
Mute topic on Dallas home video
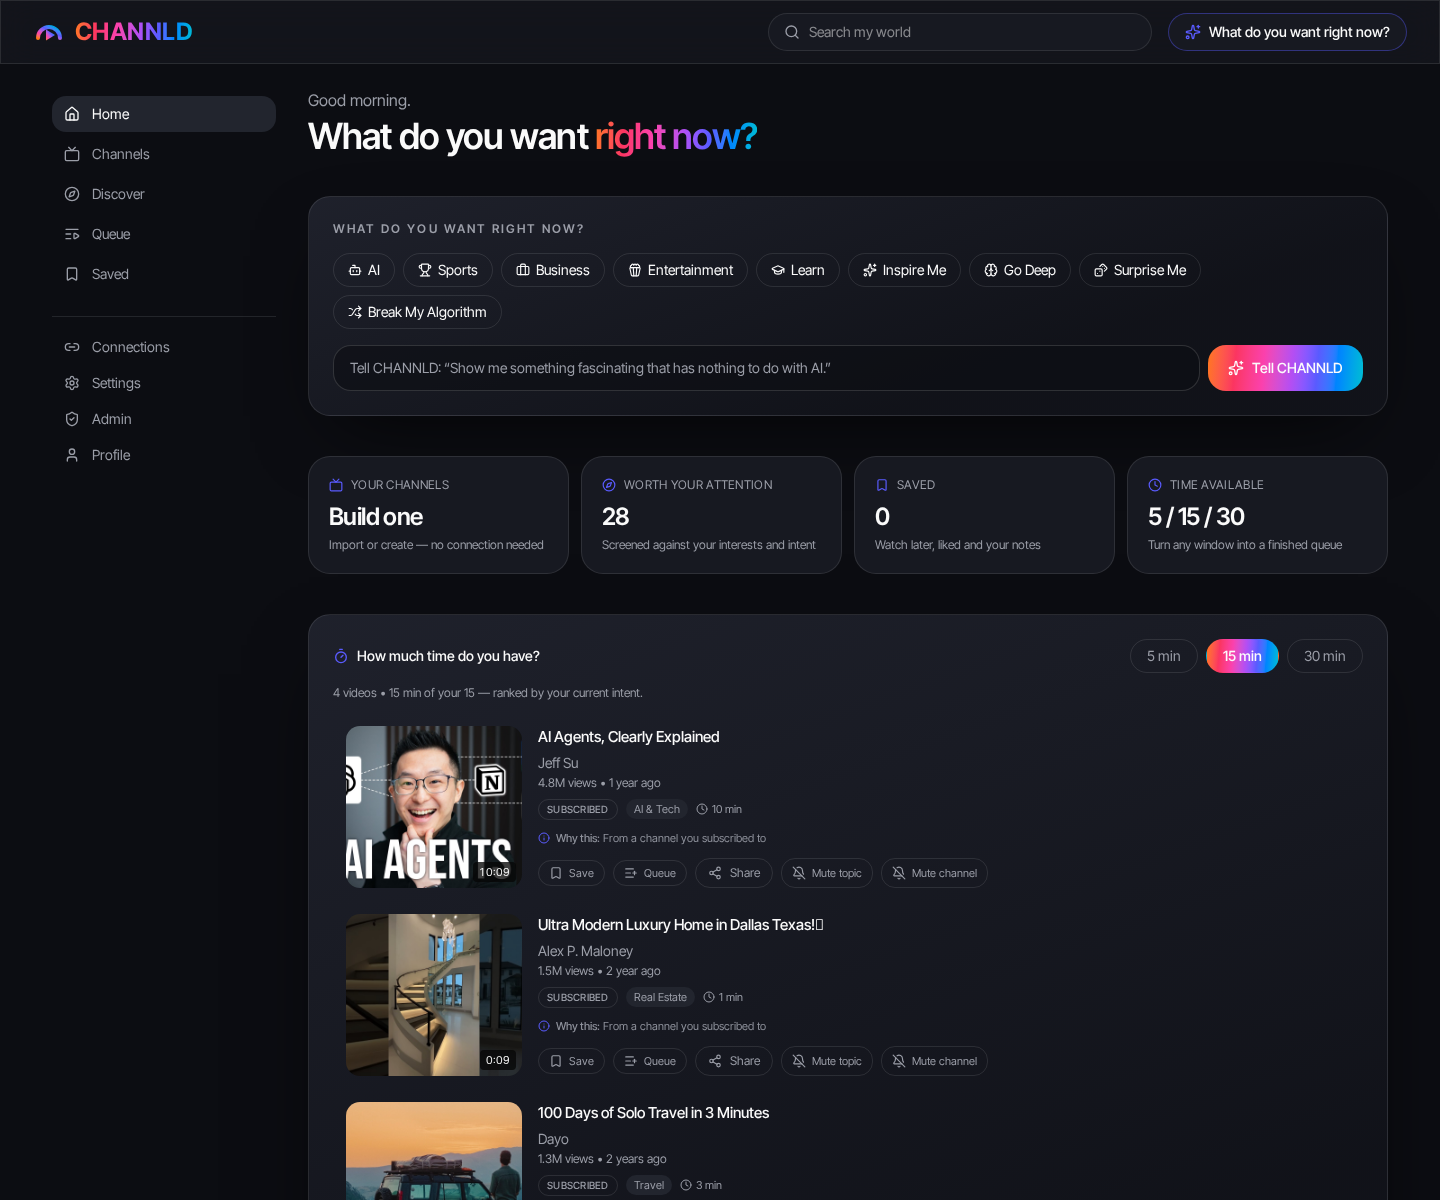point(827,1061)
